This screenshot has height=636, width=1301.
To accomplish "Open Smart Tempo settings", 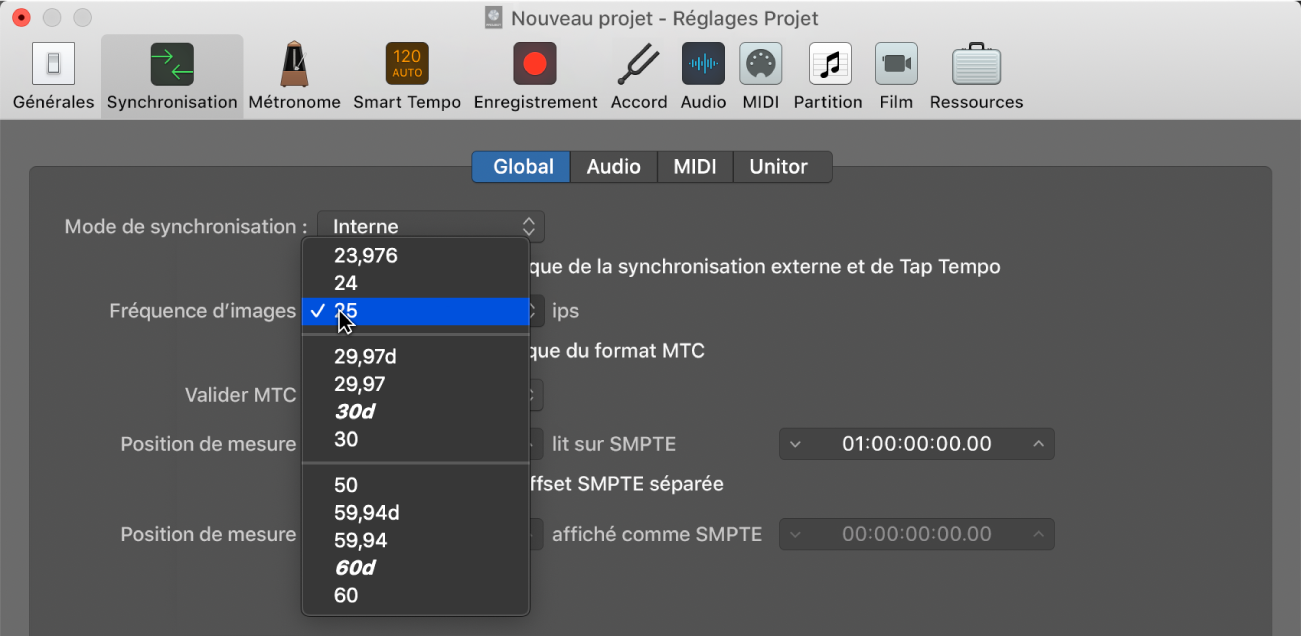I will click(x=407, y=77).
